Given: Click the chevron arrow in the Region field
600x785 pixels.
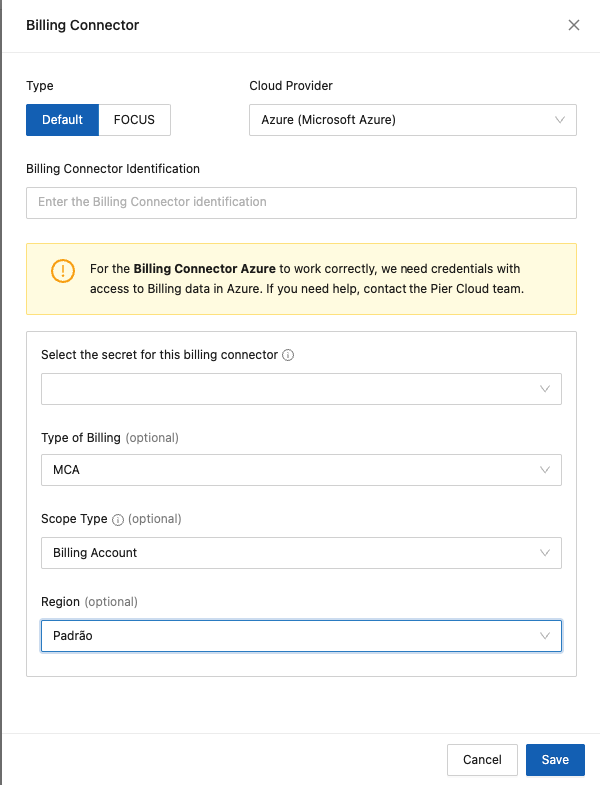Looking at the screenshot, I should (545, 636).
